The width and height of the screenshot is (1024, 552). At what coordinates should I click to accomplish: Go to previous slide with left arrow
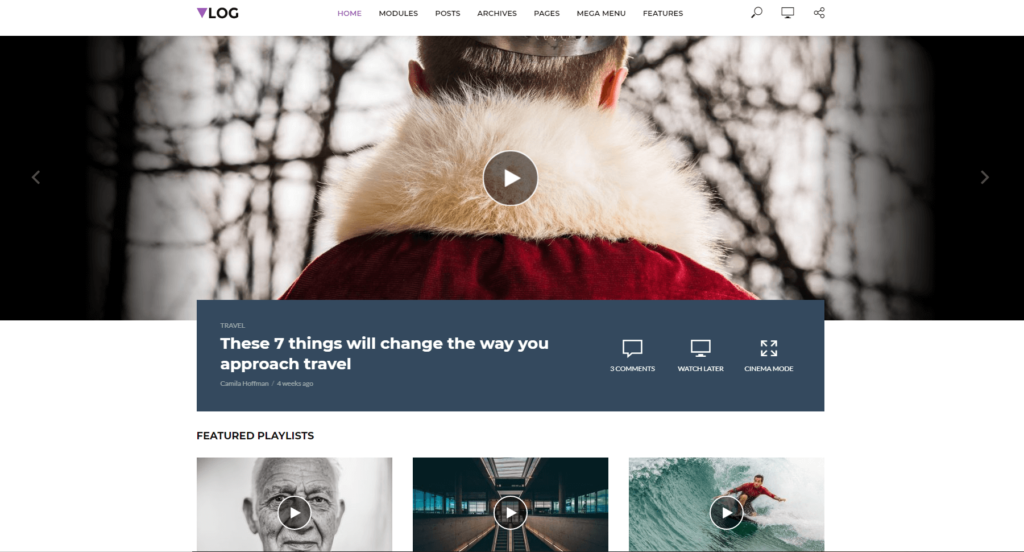(x=36, y=177)
